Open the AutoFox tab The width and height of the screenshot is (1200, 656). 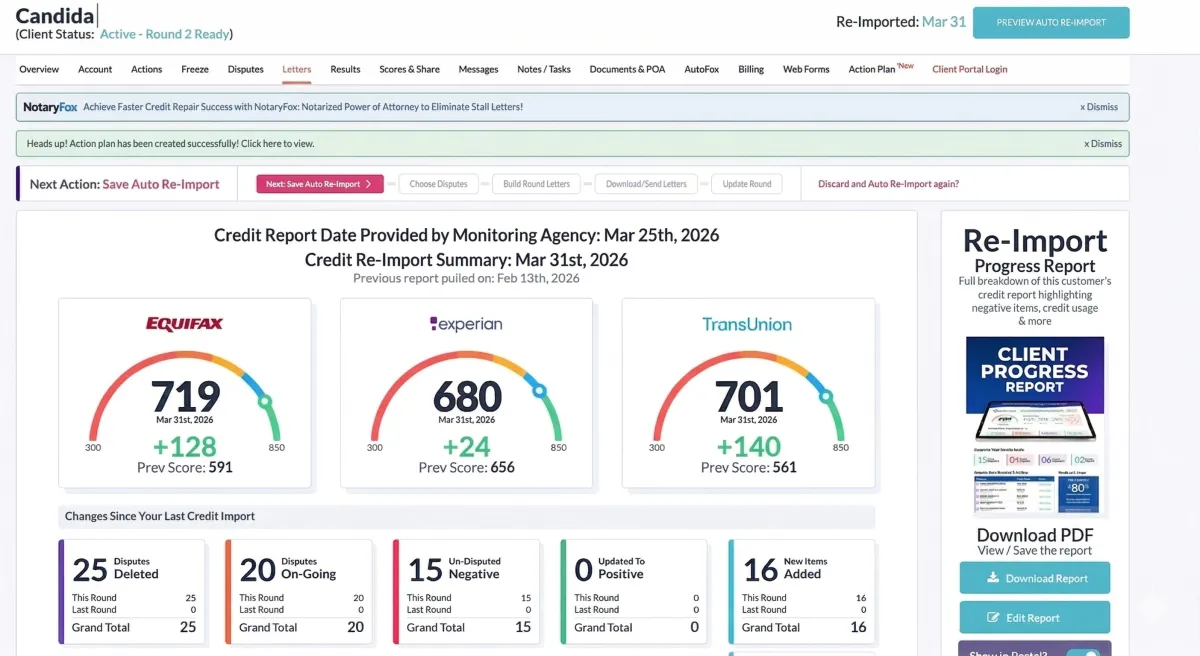click(702, 69)
